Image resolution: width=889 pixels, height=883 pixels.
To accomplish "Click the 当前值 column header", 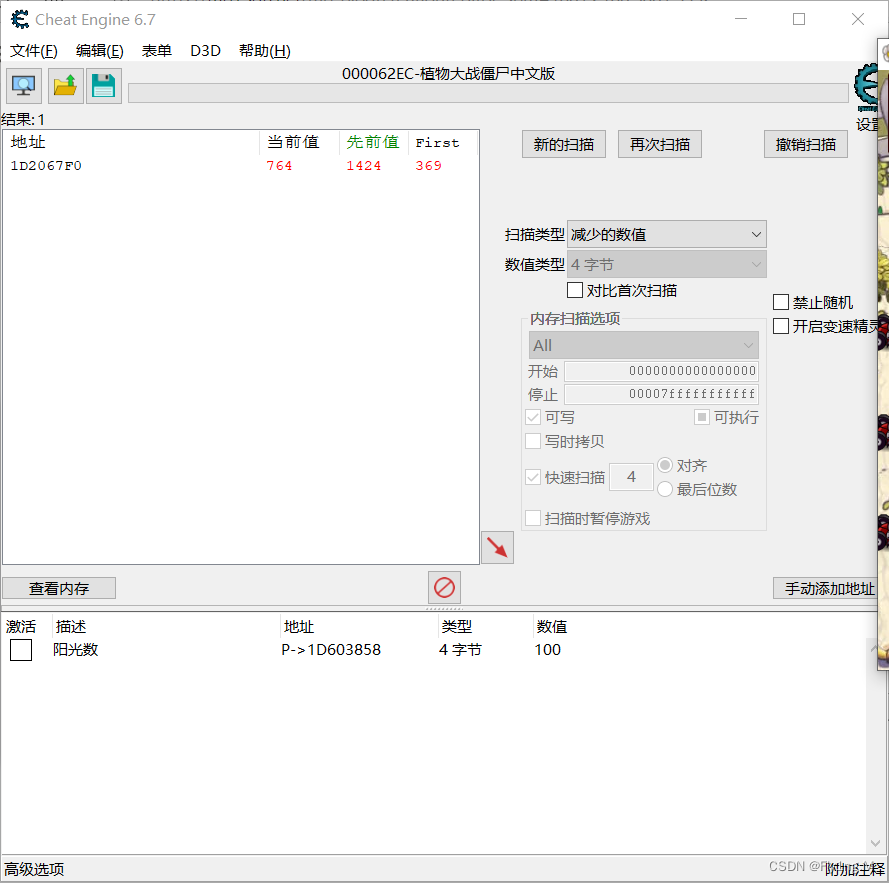I will (299, 142).
